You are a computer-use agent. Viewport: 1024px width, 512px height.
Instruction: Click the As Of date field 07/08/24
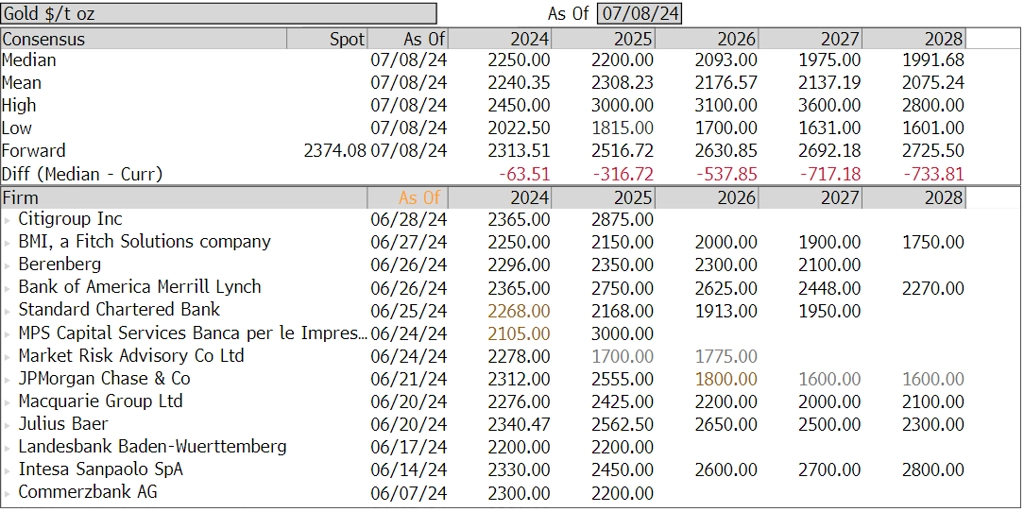coord(639,13)
